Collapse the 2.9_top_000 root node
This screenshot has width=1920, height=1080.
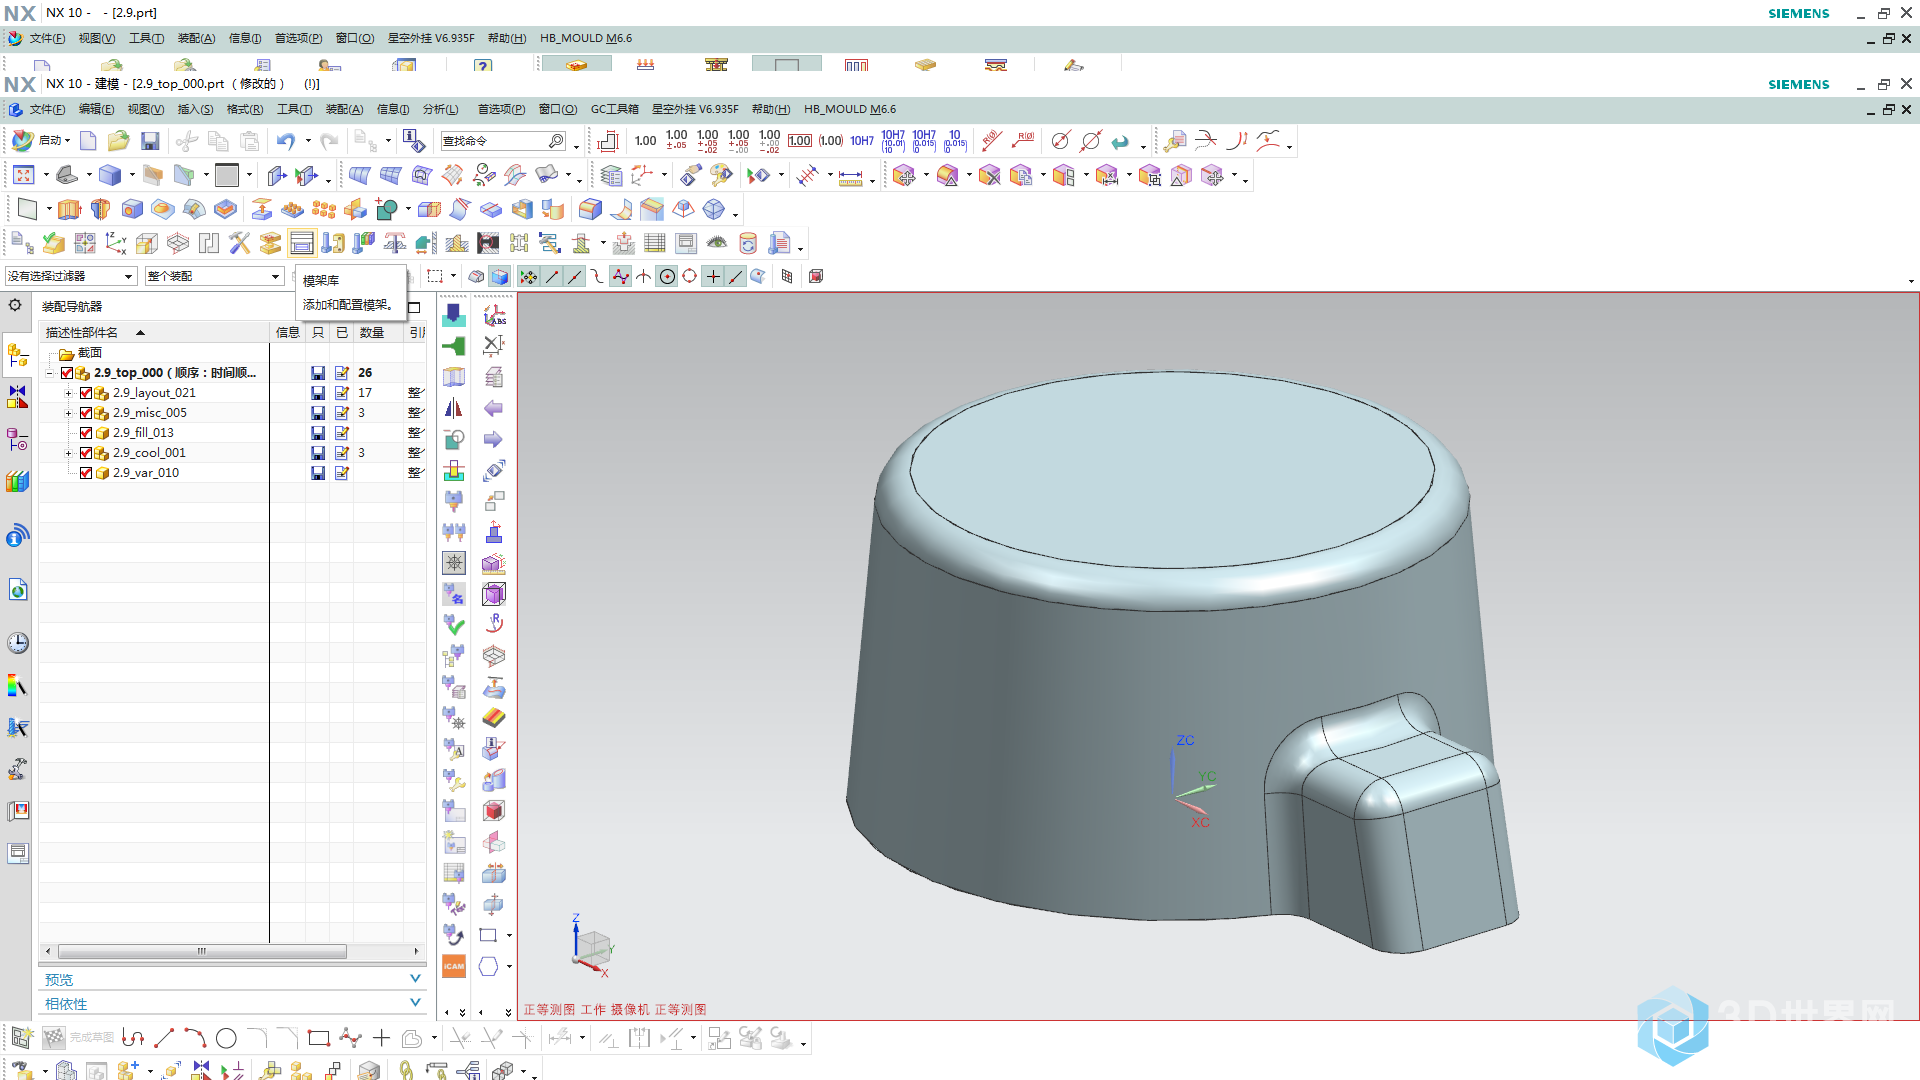point(49,373)
